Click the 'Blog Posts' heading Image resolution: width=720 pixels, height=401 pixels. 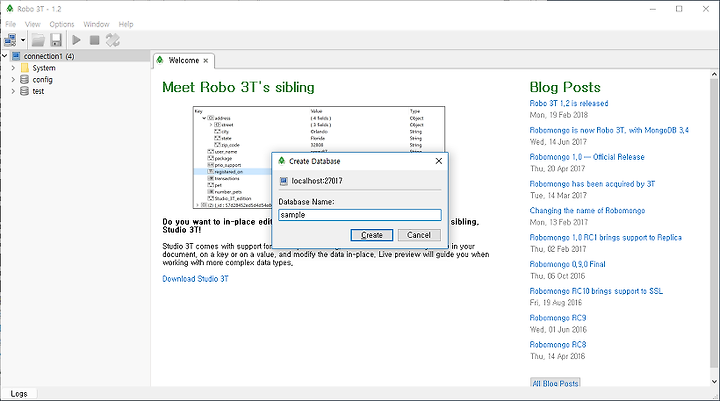tap(565, 87)
